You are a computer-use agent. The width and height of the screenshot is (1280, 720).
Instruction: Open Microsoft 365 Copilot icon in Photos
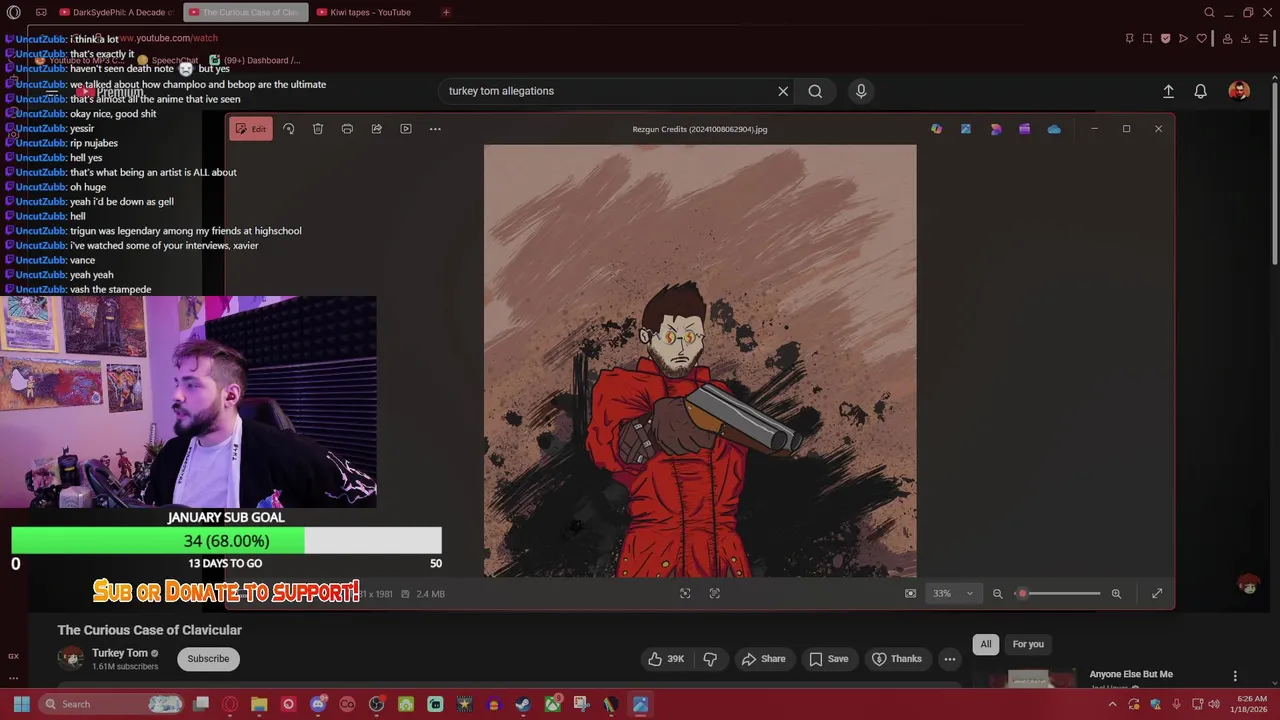(936, 129)
